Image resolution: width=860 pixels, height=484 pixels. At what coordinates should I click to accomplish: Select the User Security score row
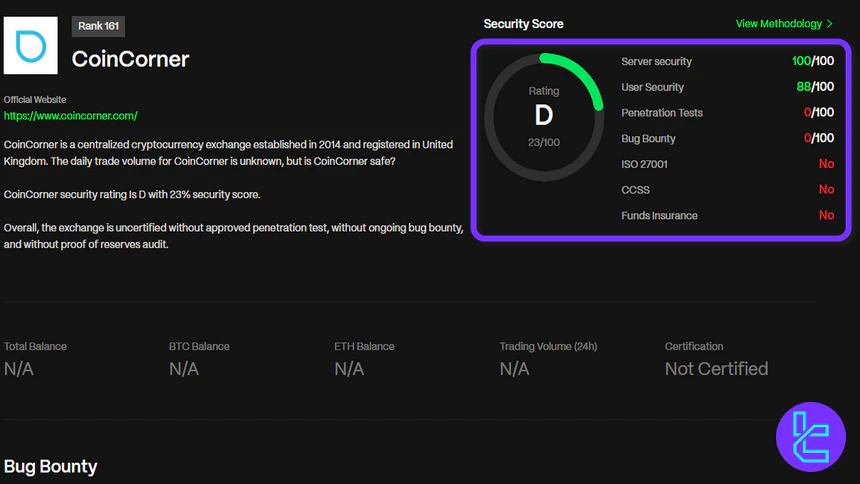(x=727, y=87)
